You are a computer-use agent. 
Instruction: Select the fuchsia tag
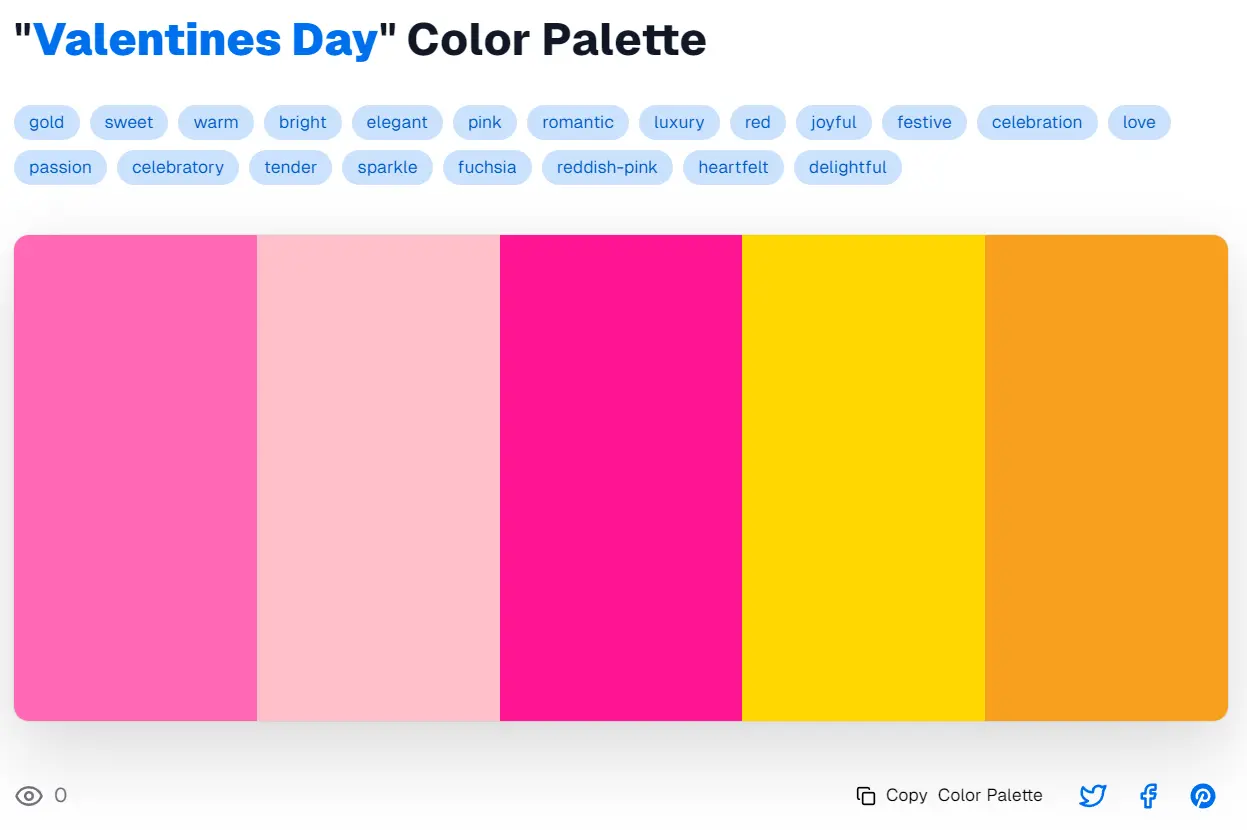[x=487, y=167]
